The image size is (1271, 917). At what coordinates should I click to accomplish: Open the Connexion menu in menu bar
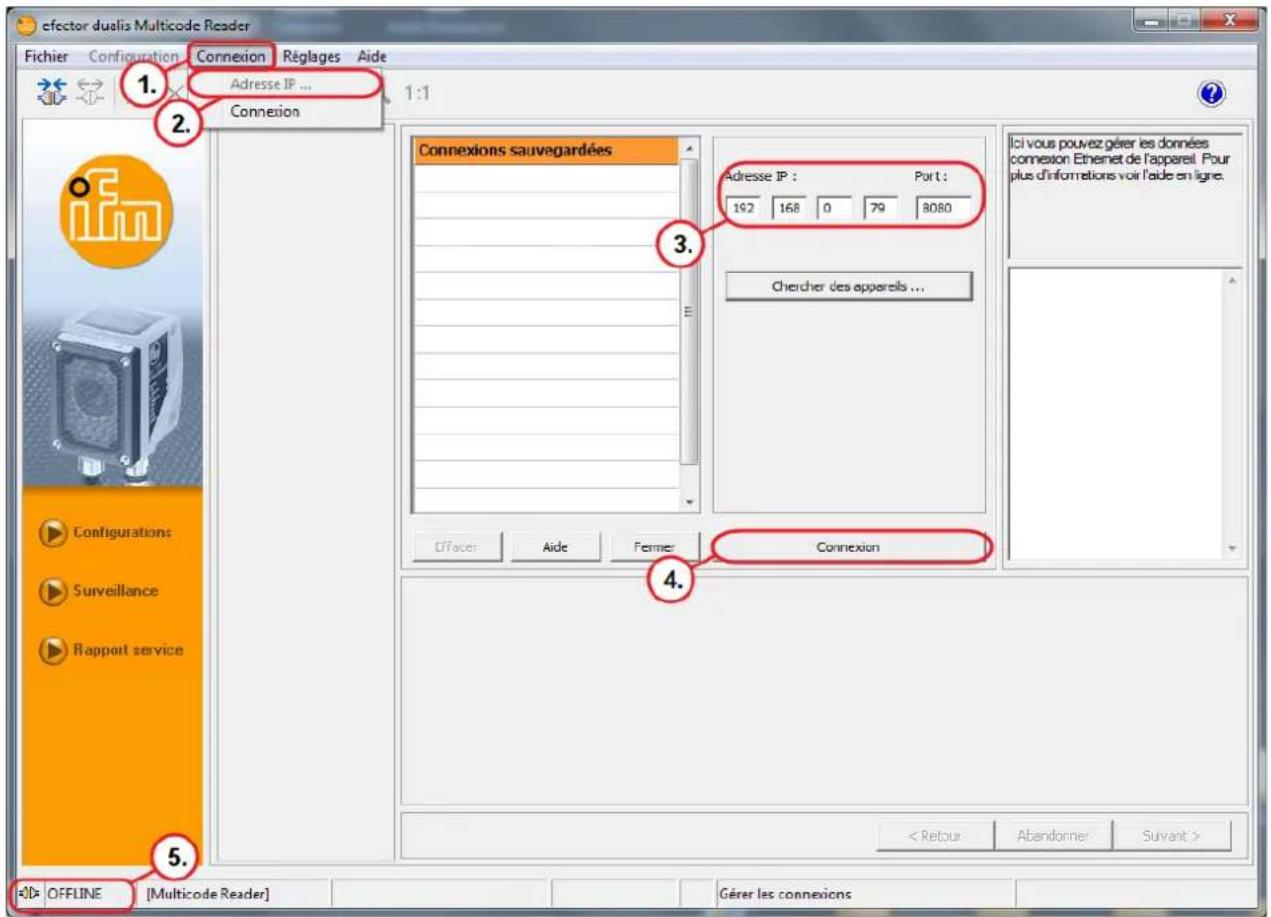point(232,58)
